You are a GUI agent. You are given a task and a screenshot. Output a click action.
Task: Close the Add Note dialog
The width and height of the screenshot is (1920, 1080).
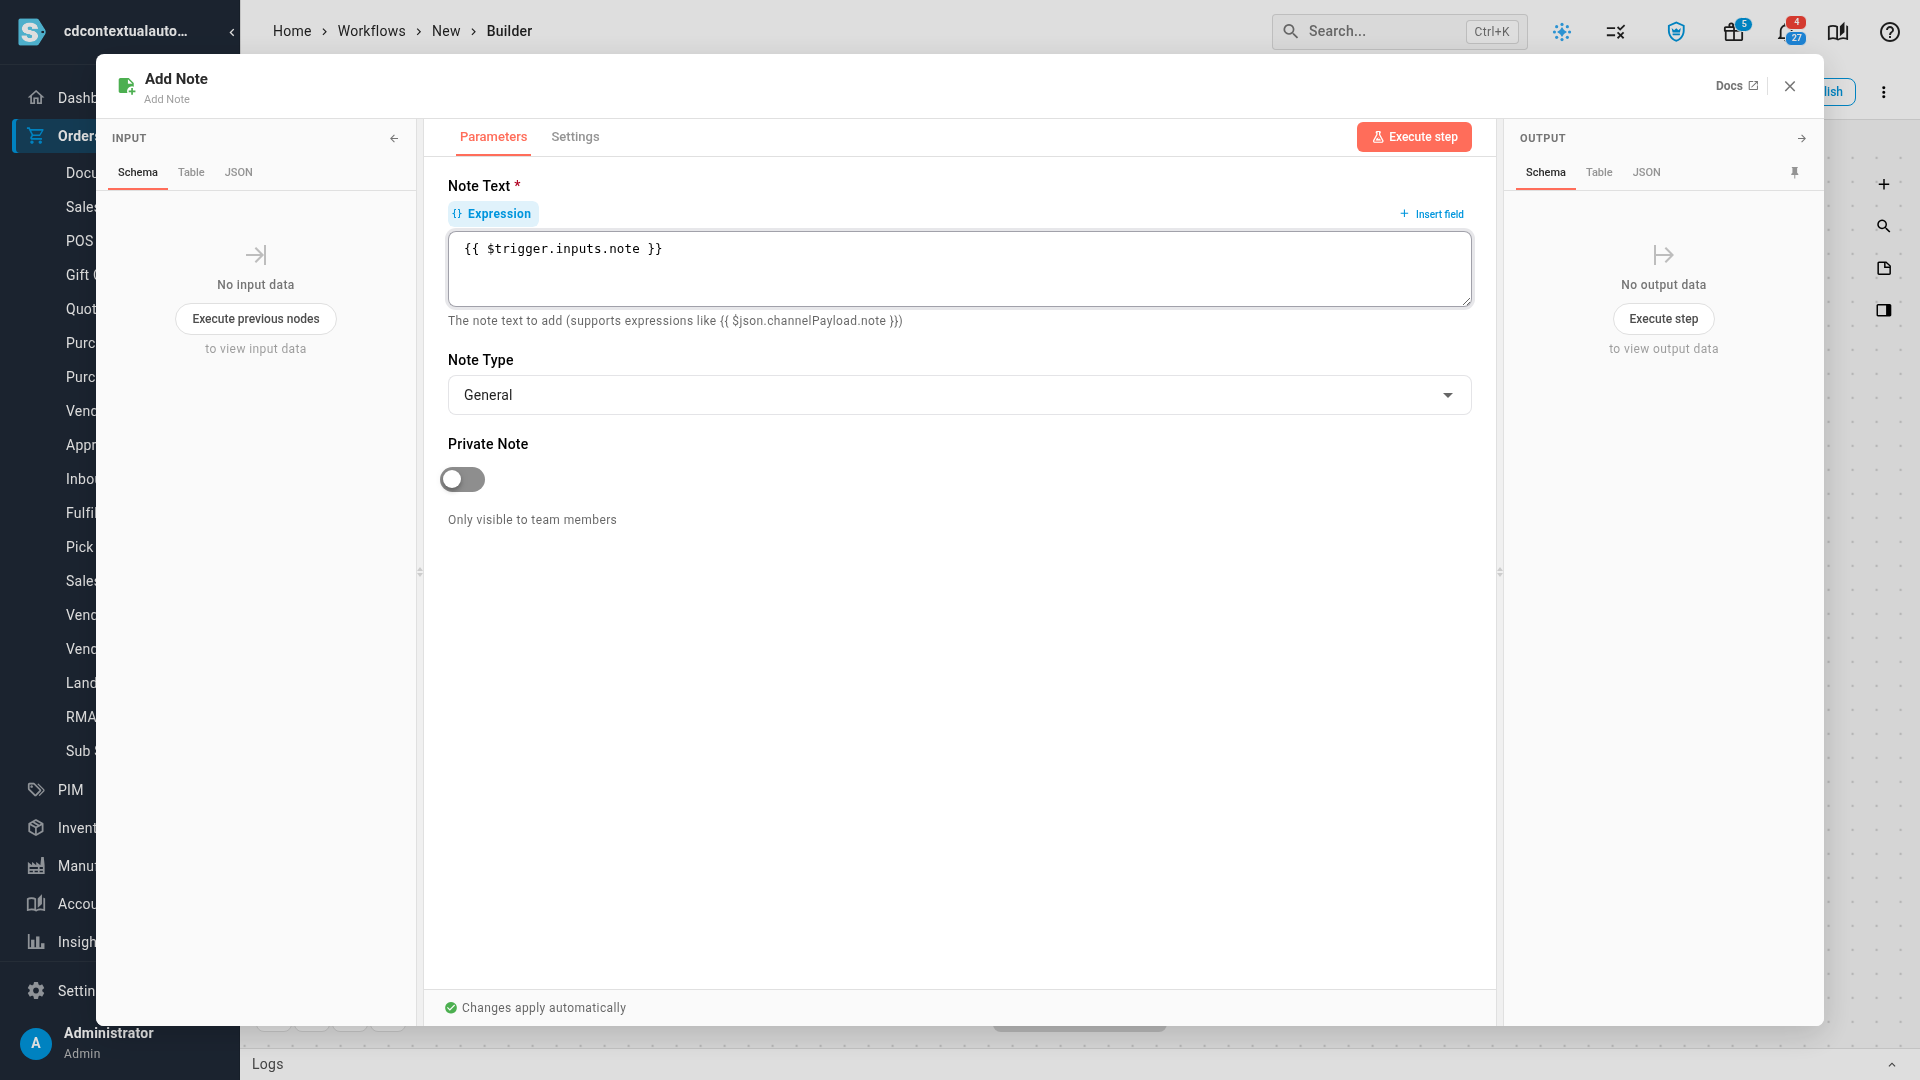click(x=1789, y=86)
